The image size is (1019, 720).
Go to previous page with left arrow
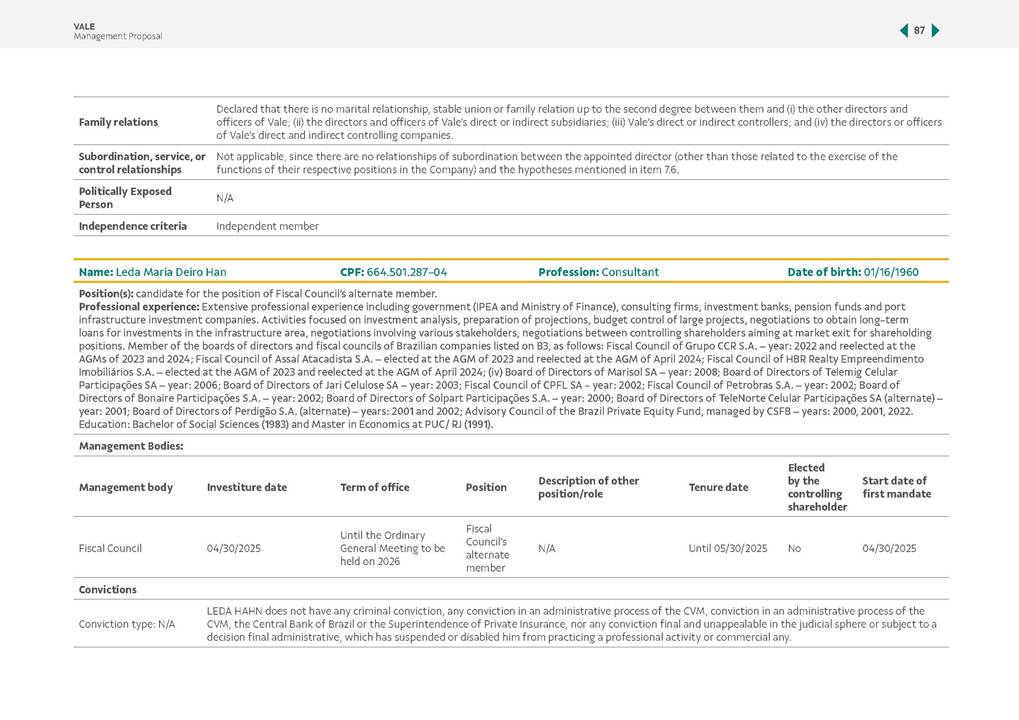pos(904,31)
